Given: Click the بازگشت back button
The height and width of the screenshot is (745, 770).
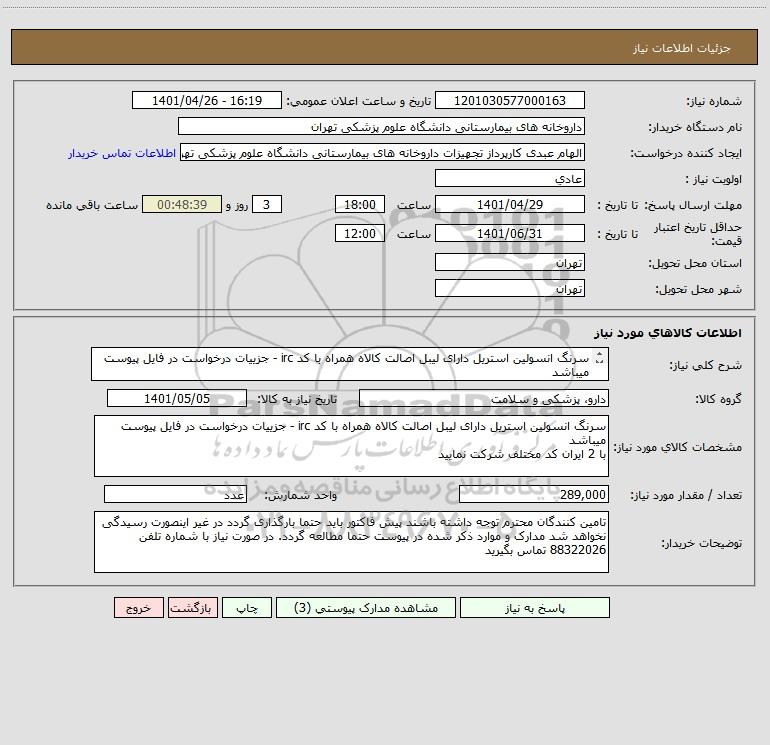Looking at the screenshot, I should tap(192, 607).
